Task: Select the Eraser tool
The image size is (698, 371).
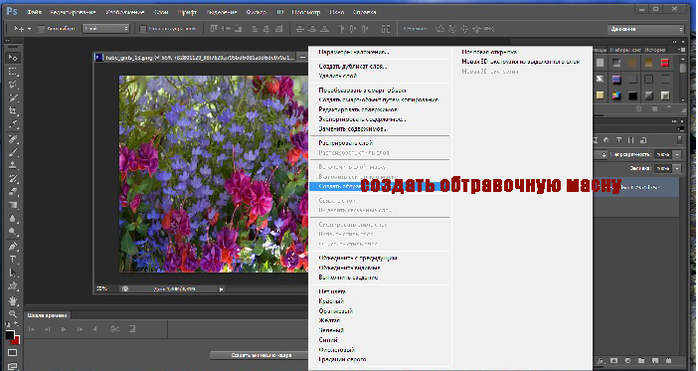Action: (12, 192)
